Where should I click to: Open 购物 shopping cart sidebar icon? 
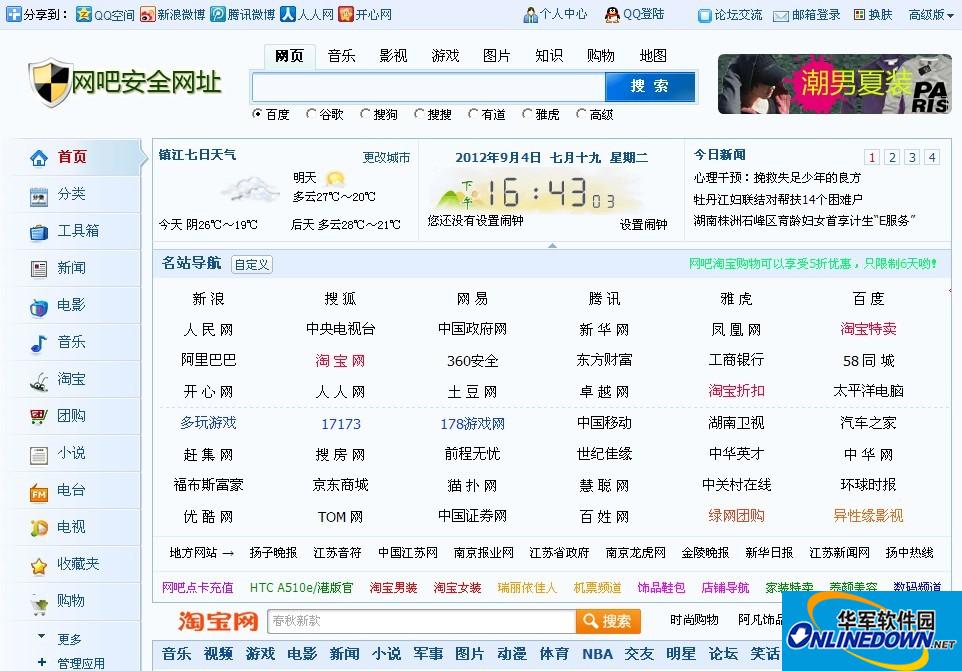[39, 604]
